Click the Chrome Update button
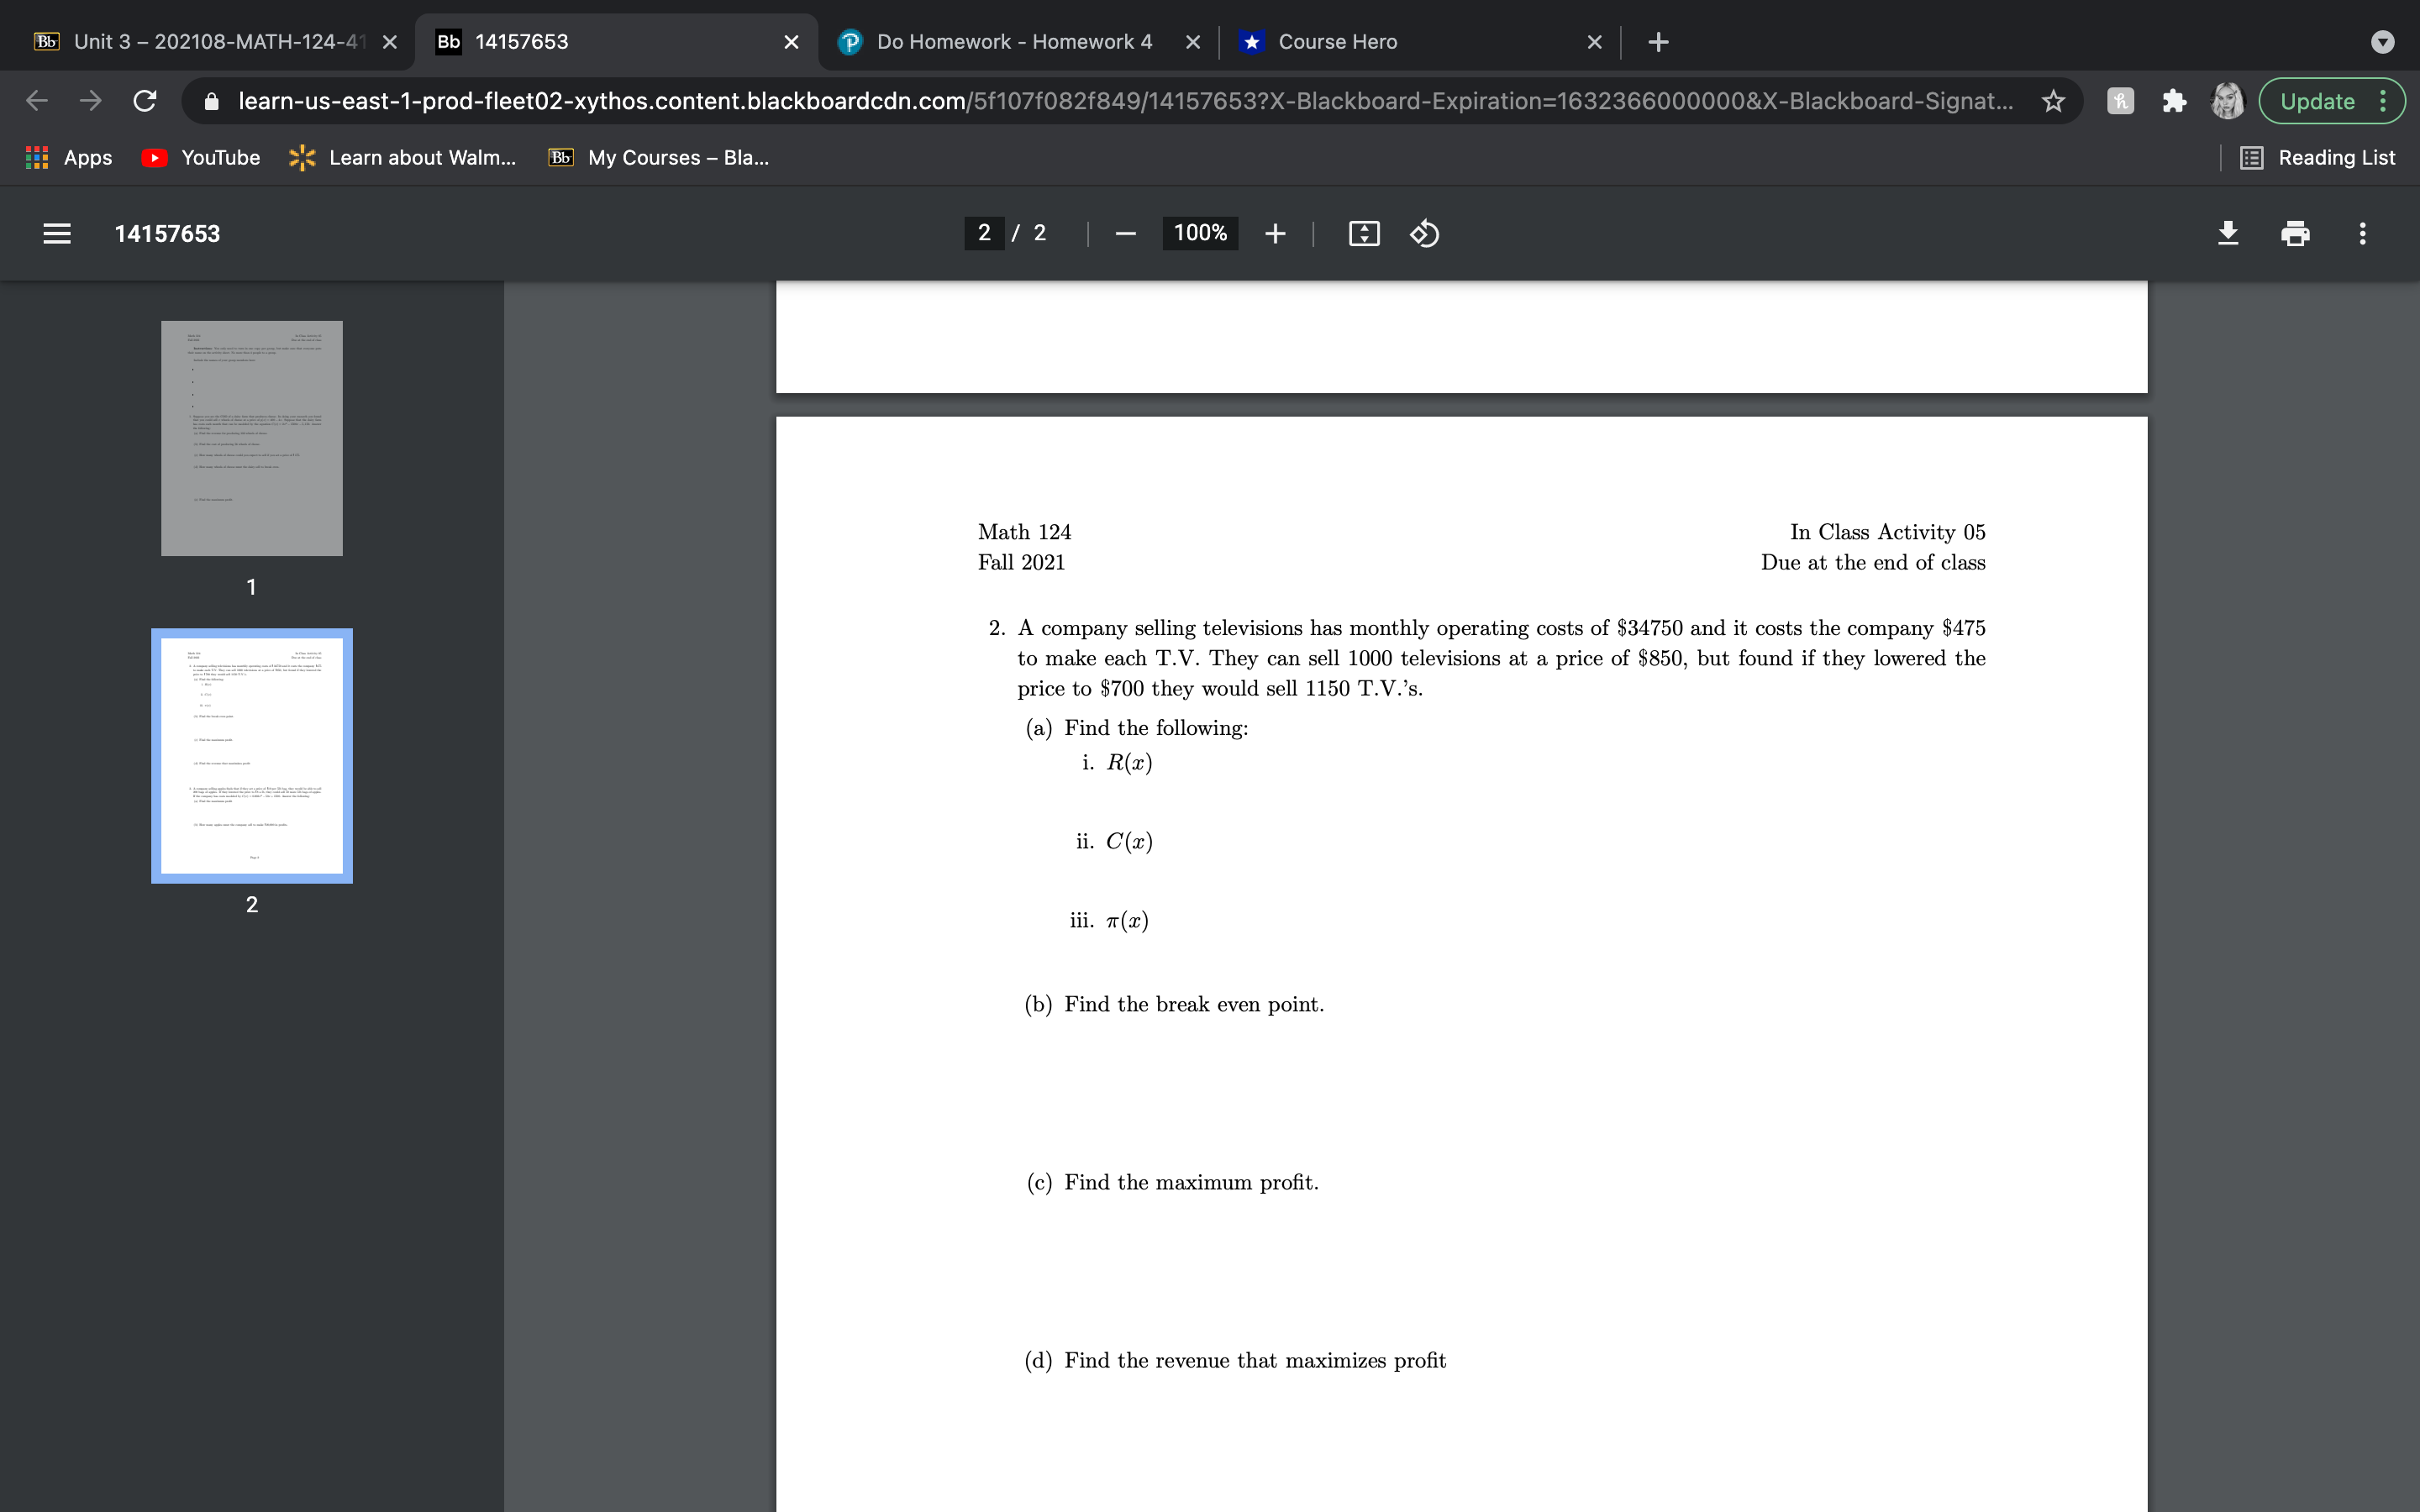Image resolution: width=2420 pixels, height=1512 pixels. 2317,101
